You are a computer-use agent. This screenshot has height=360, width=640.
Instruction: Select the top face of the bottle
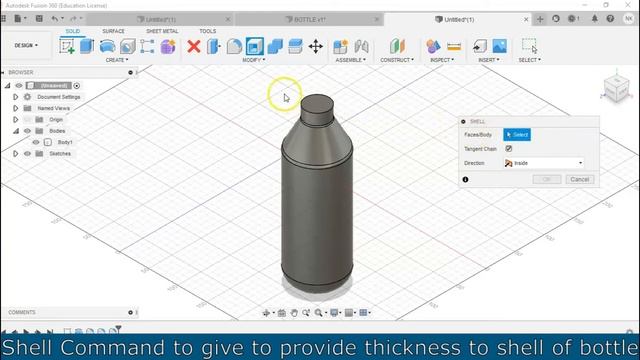[x=317, y=104]
